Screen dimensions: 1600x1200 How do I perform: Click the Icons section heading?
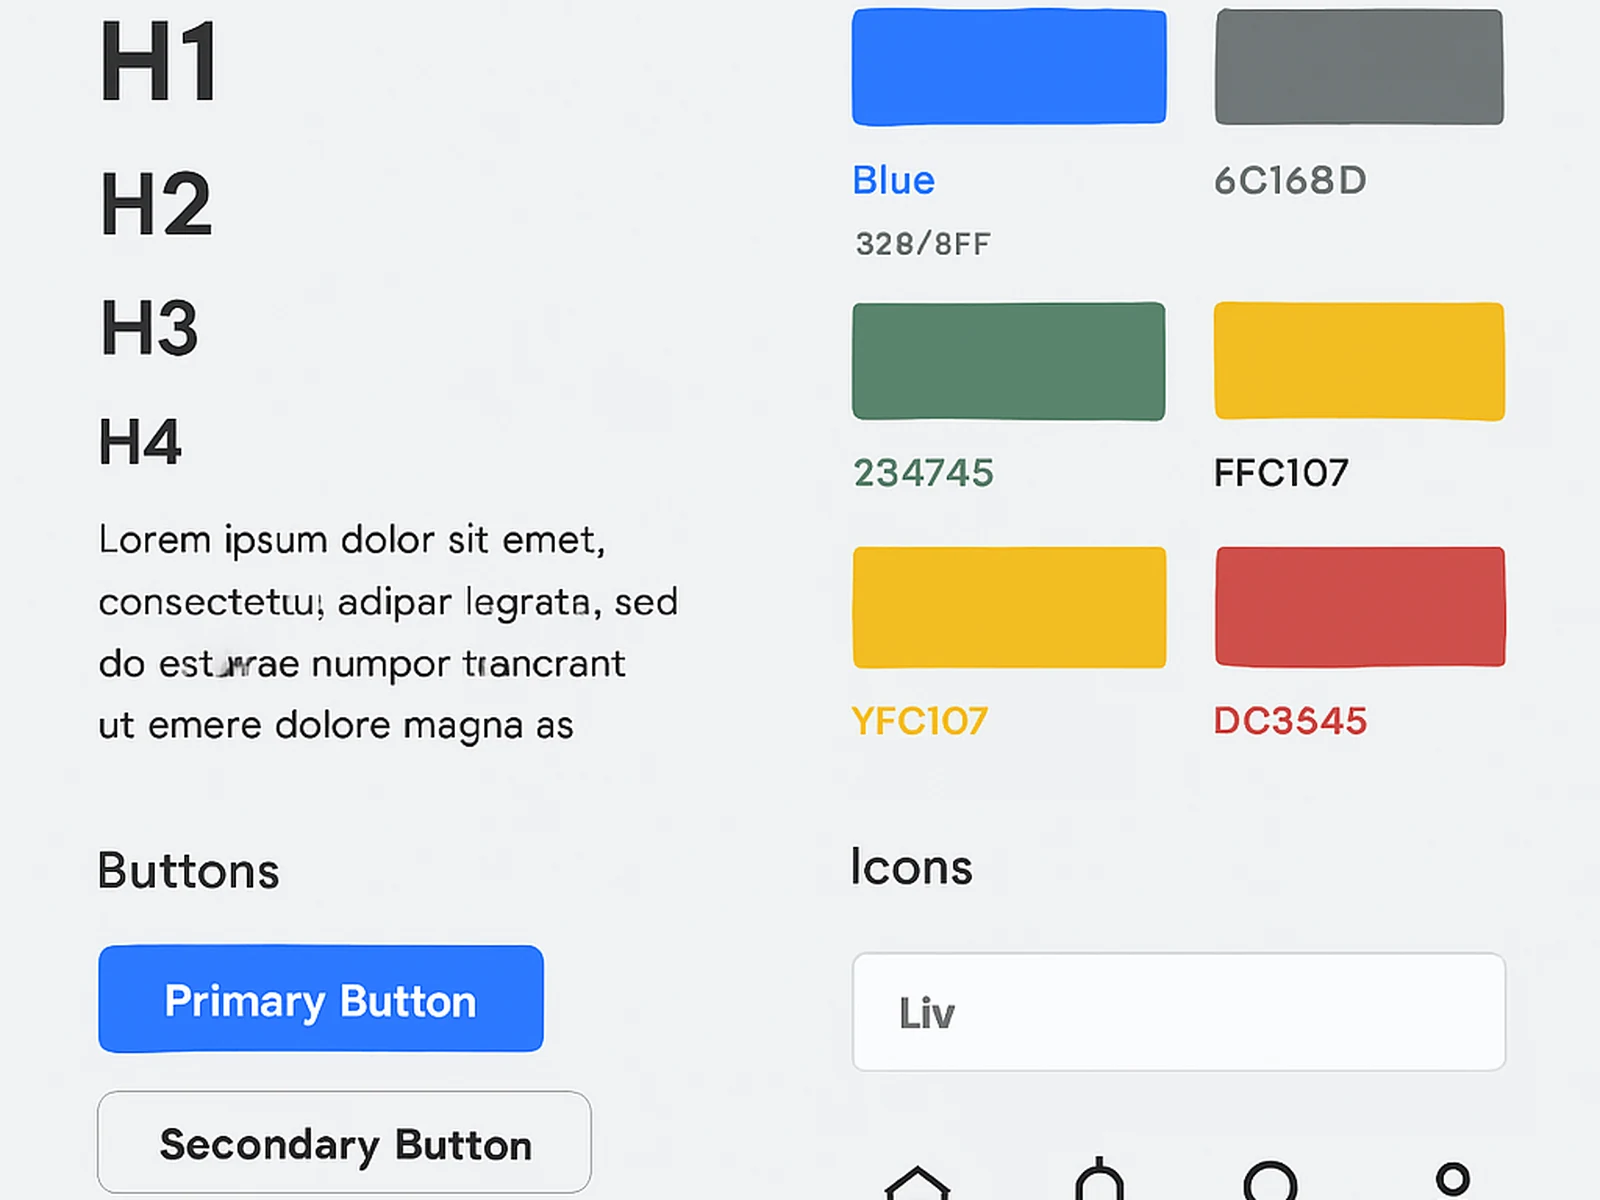click(911, 866)
